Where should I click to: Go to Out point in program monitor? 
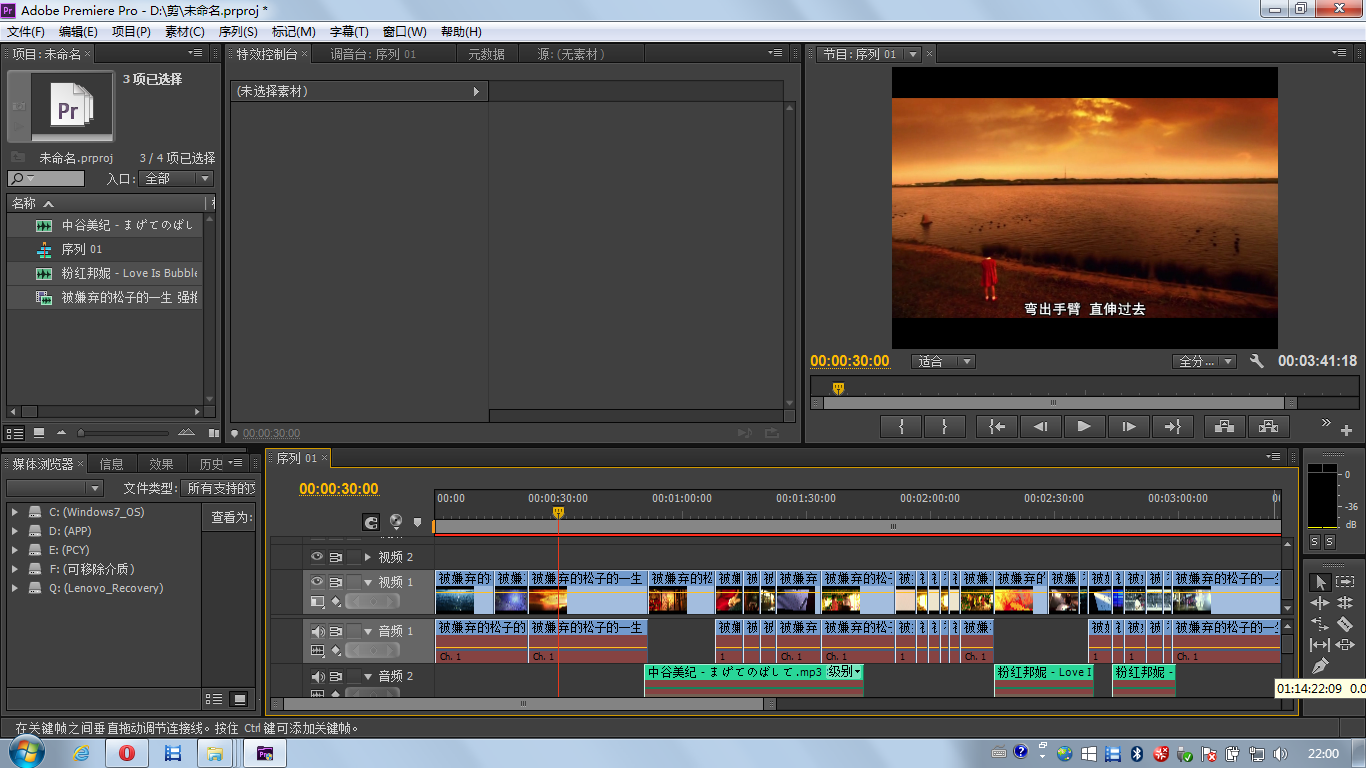coord(1172,426)
